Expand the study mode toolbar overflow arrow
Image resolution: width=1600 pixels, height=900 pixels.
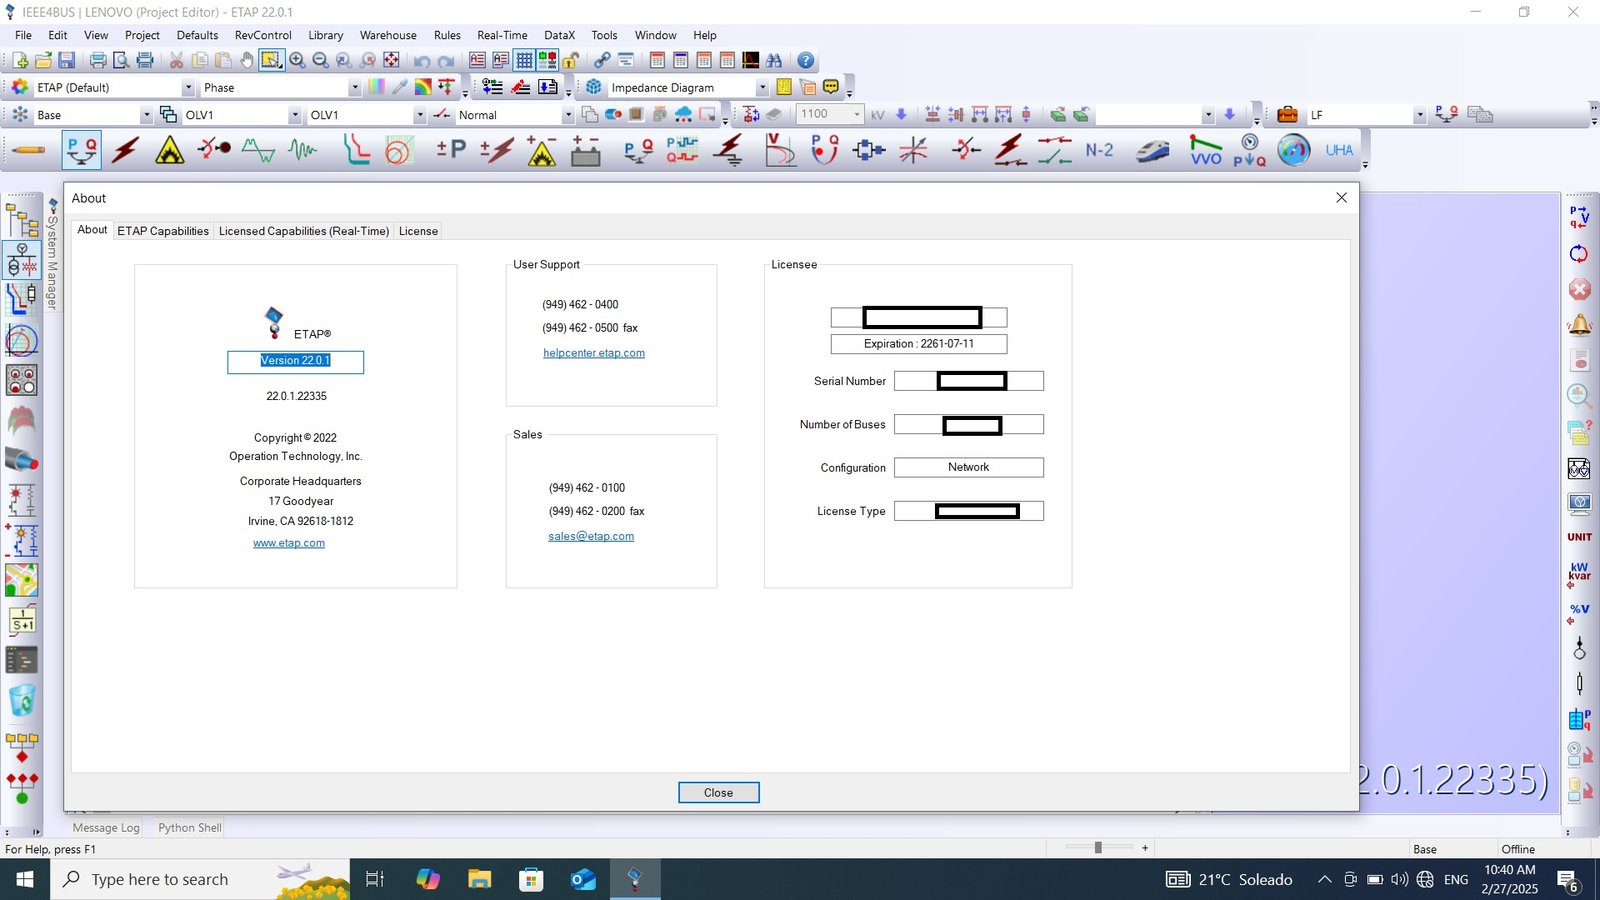tap(1365, 166)
